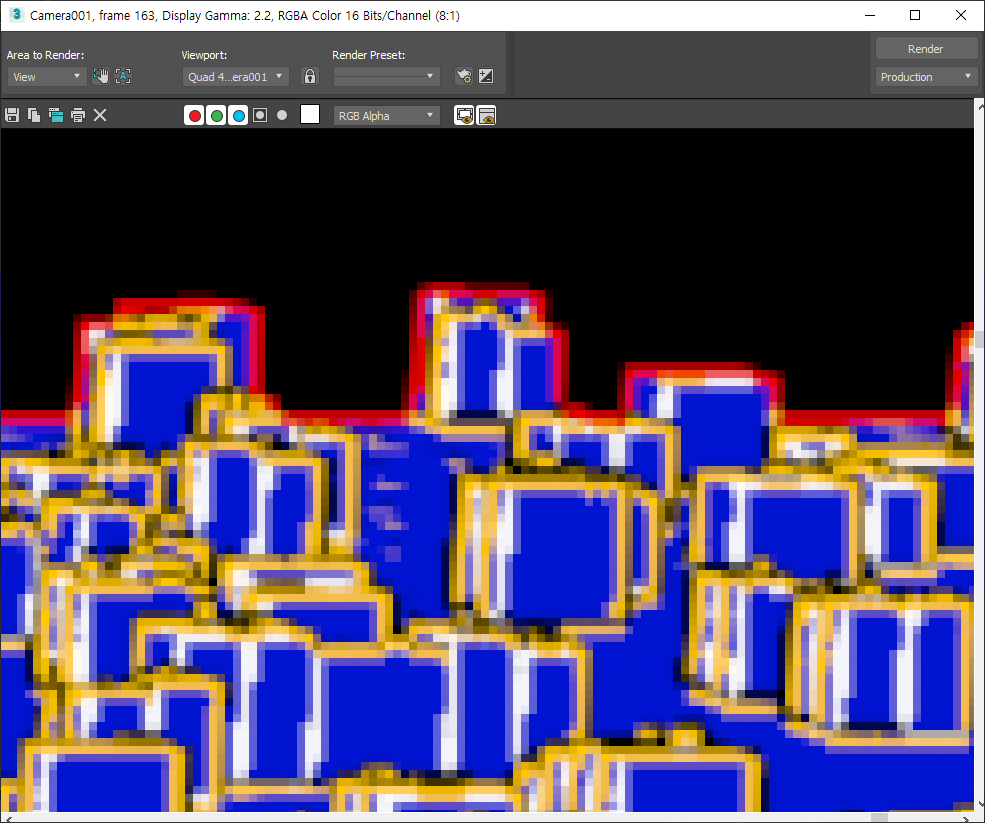This screenshot has width=985, height=823.
Task: Open the Viewport Quad 4 camera dropdown
Action: (236, 77)
